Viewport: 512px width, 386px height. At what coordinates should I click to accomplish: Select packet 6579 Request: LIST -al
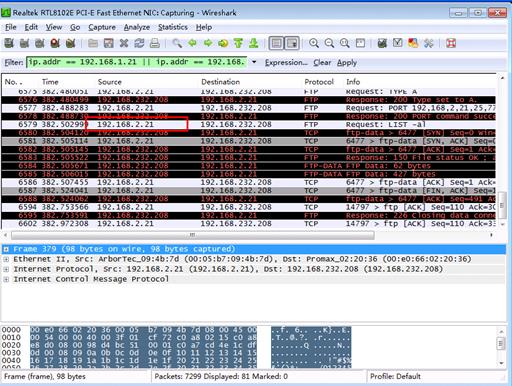coord(248,125)
